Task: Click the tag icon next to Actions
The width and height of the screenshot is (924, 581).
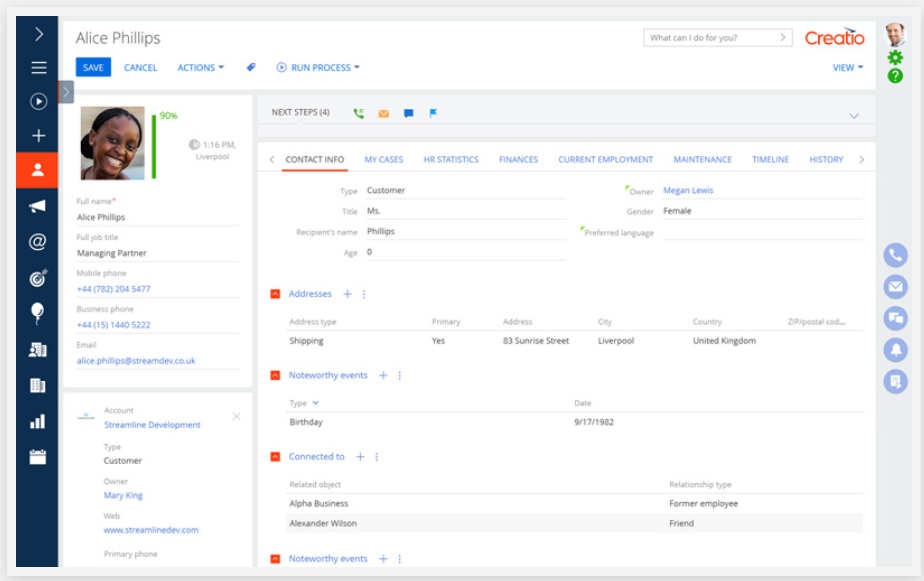Action: [x=251, y=67]
